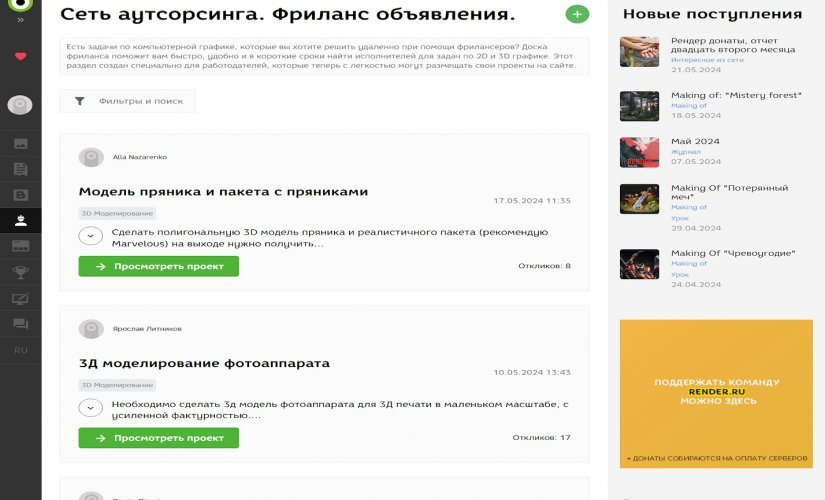
Task: Open the monitor icon in sidebar
Action: pos(21,298)
